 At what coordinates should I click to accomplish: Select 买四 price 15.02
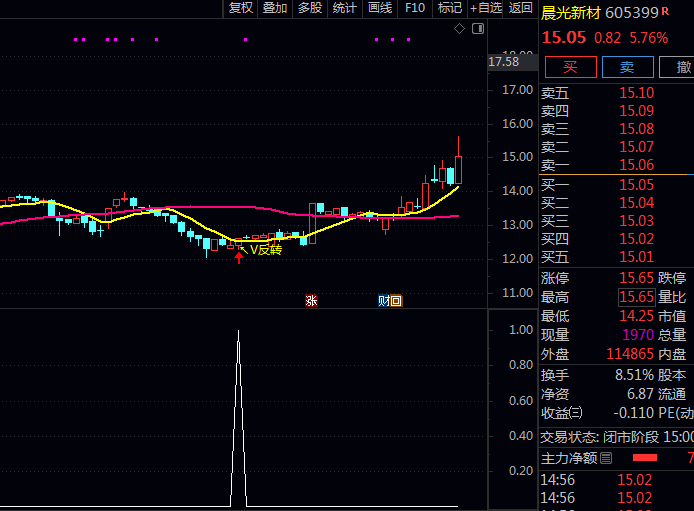636,239
